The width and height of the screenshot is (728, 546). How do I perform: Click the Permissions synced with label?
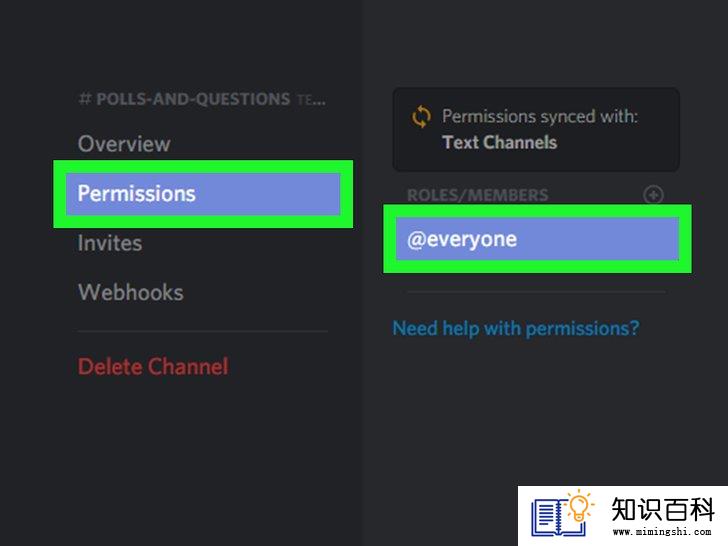coord(540,116)
